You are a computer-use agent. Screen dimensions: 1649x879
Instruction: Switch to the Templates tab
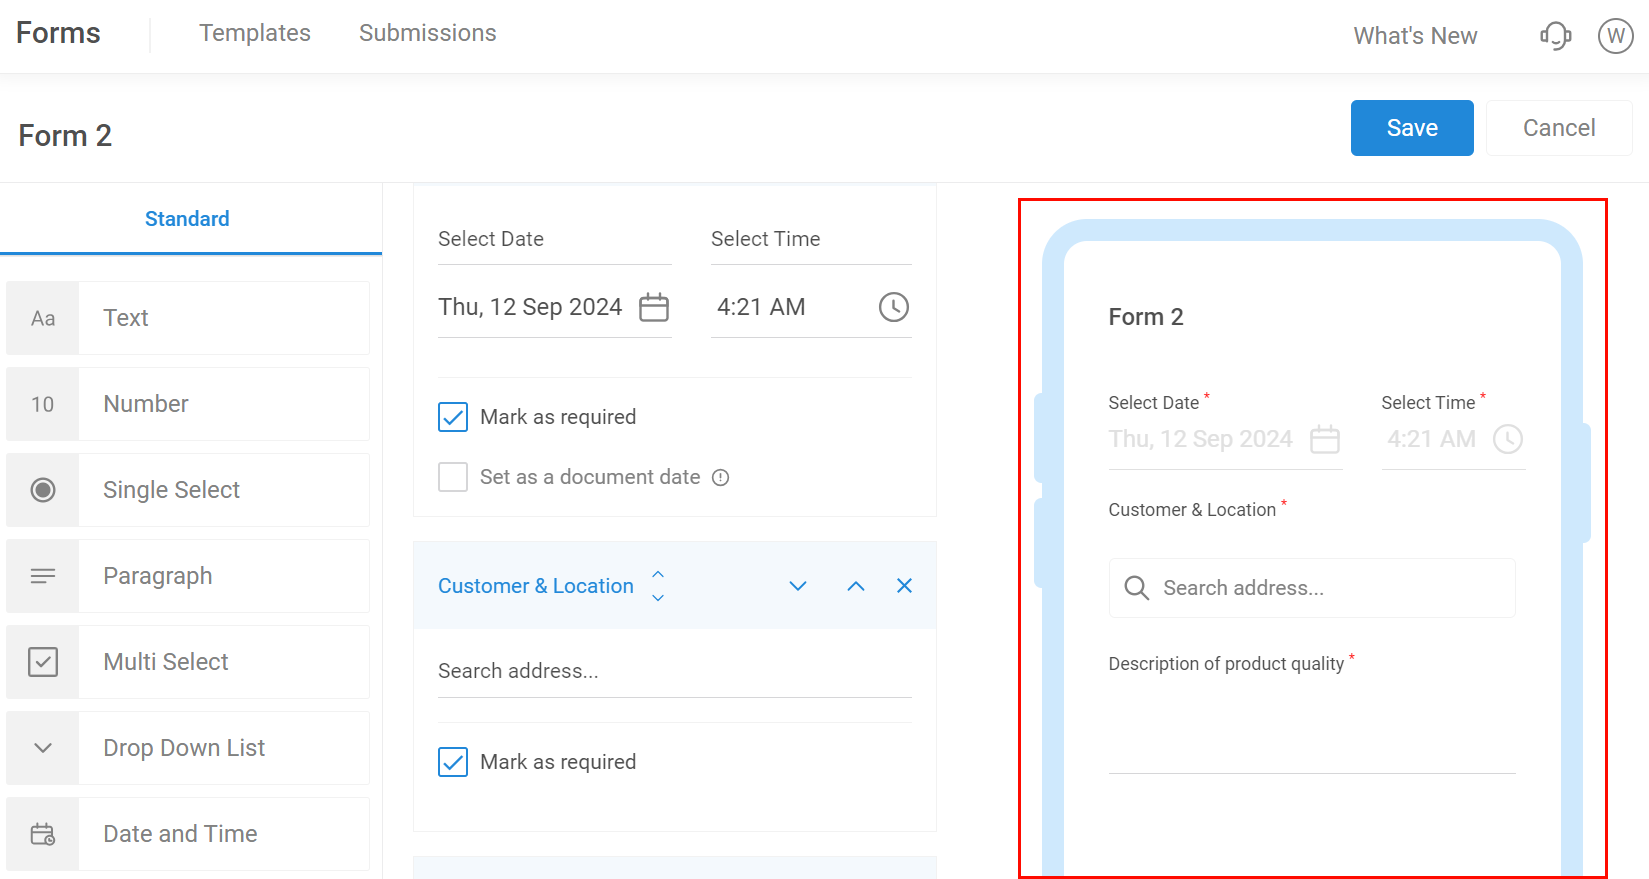coord(255,33)
